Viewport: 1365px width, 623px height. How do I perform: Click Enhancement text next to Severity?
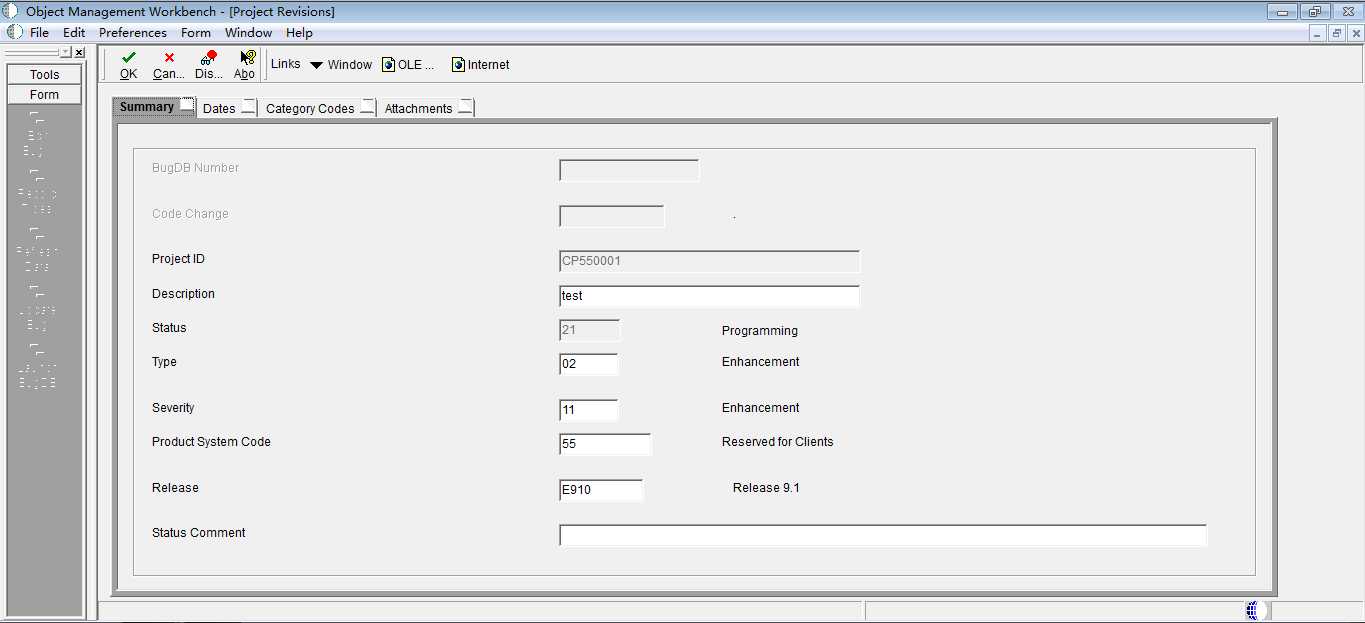tap(761, 408)
